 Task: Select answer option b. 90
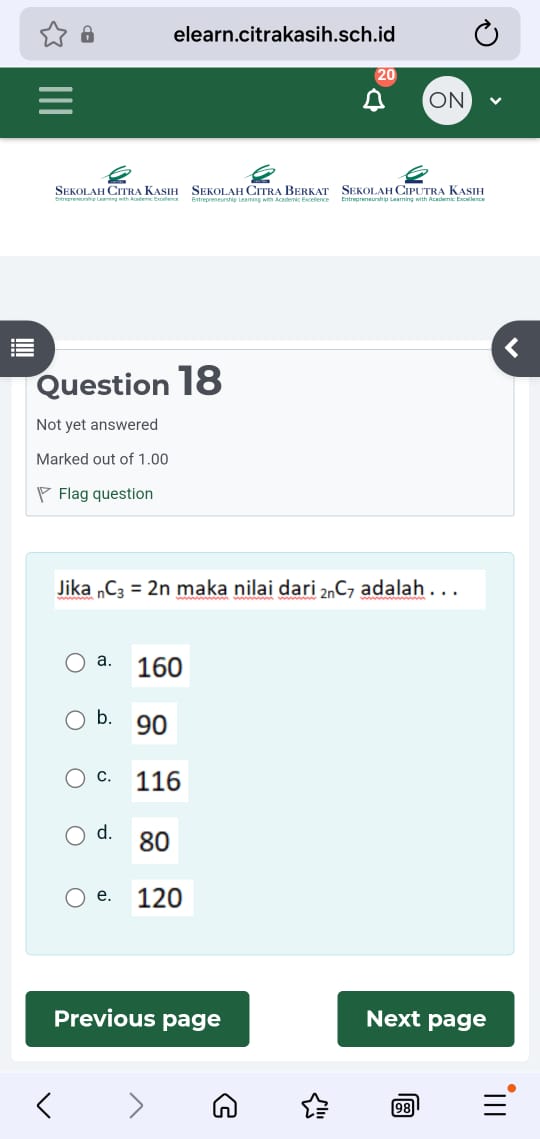[76, 720]
